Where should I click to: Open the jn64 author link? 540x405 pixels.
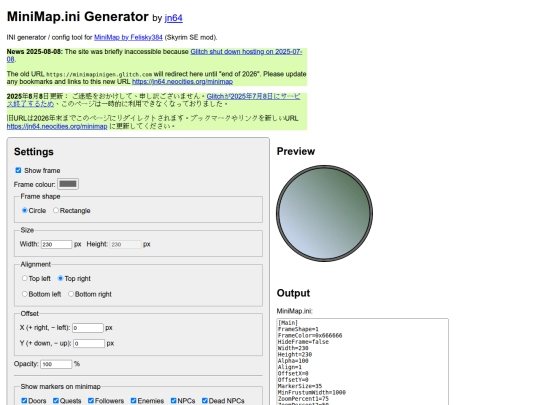click(174, 18)
